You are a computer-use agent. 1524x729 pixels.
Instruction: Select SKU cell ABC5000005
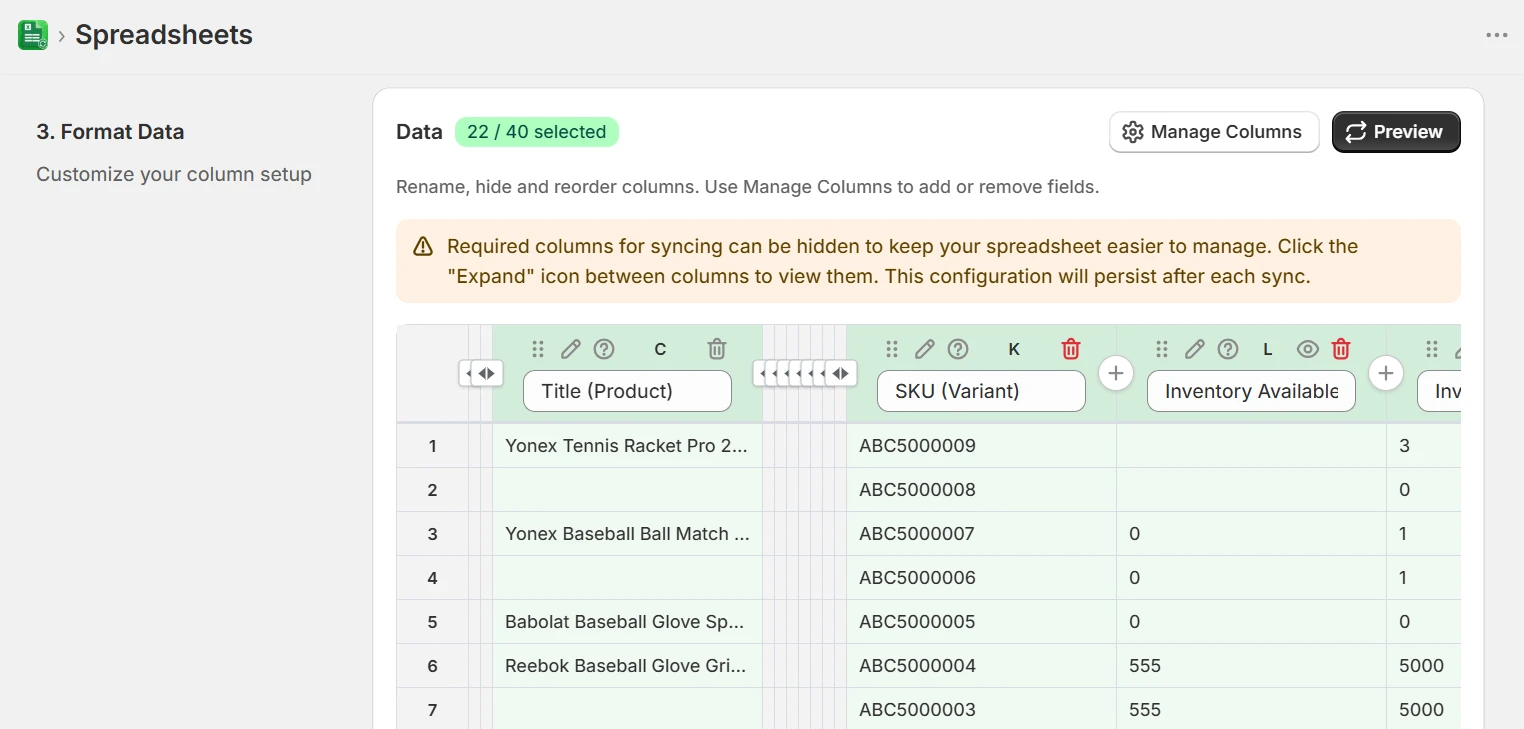click(981, 622)
